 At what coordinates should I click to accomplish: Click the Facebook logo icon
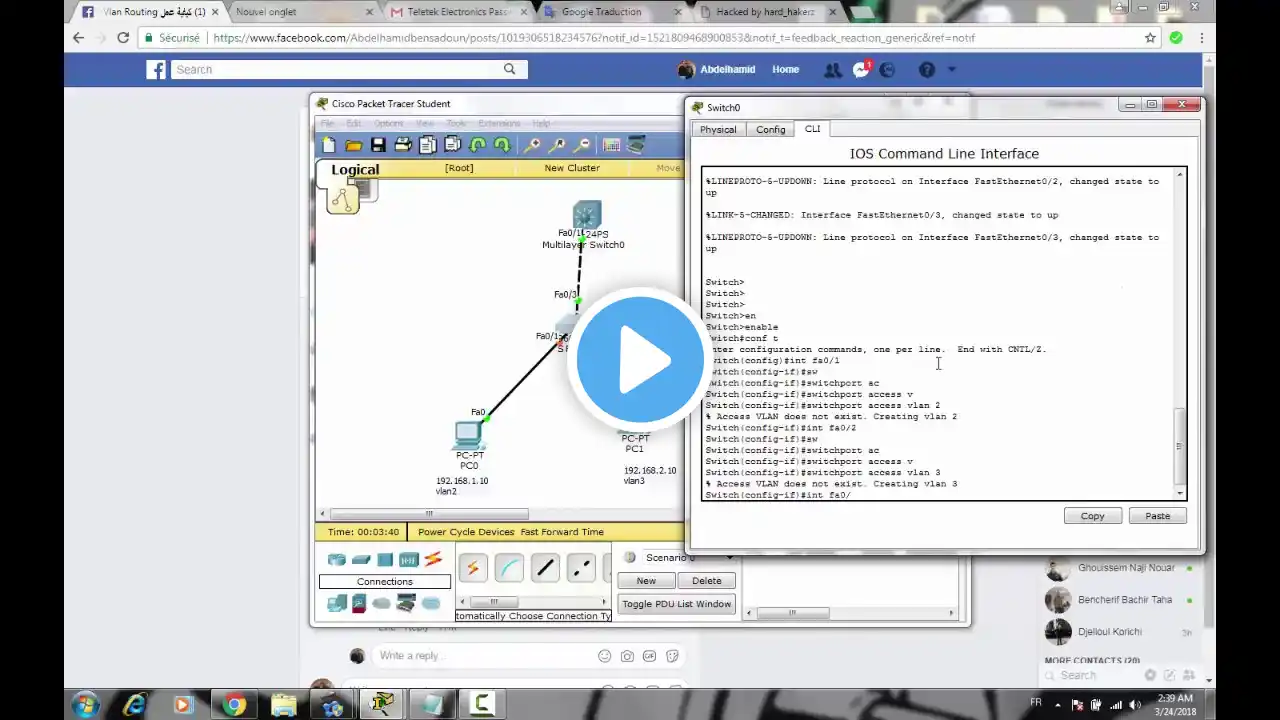tap(156, 70)
